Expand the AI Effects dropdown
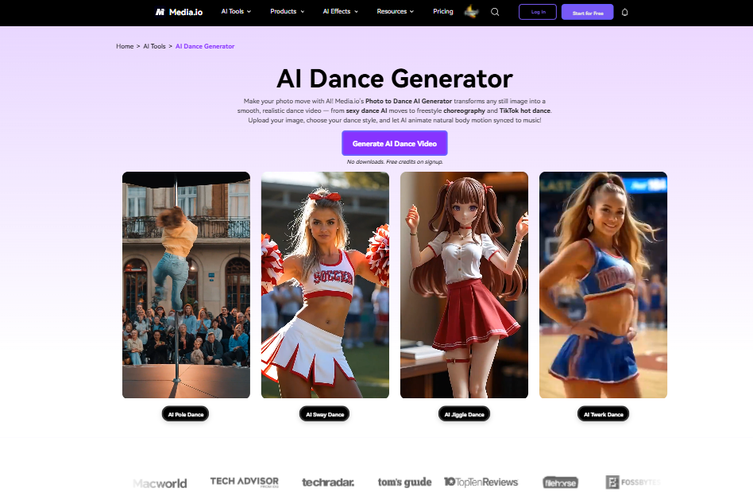Screen dimensions: 753x500 pos(340,12)
